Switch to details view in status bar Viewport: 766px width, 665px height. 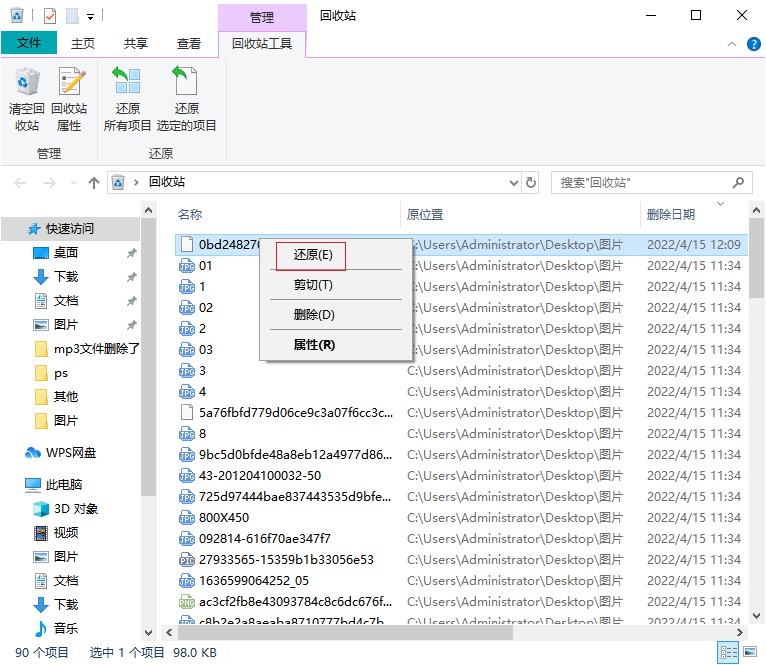point(728,652)
